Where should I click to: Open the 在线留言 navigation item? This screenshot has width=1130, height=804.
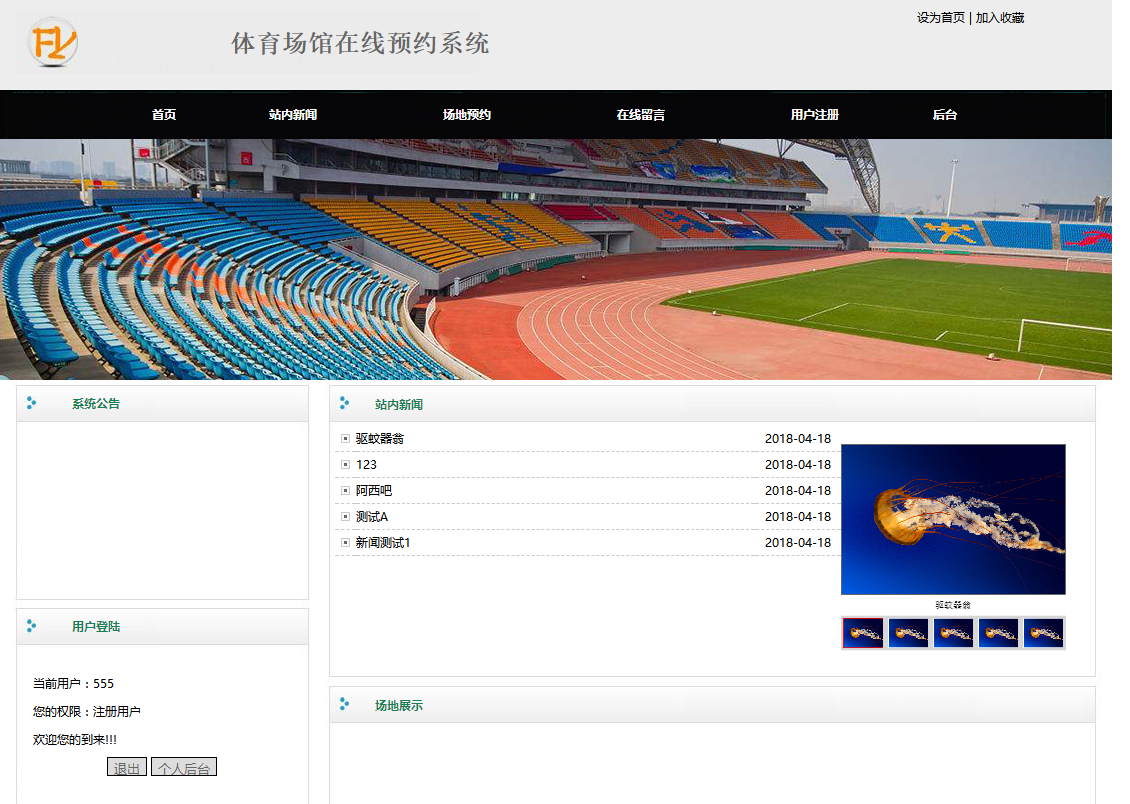641,115
